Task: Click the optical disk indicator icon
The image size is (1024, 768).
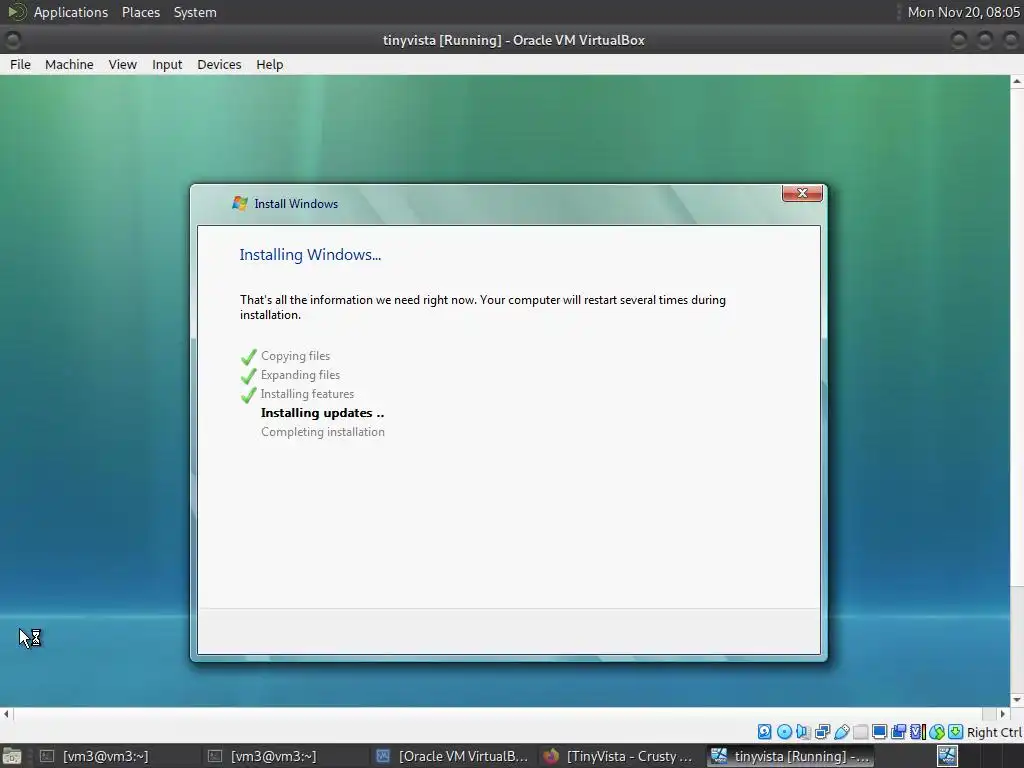Action: coord(784,732)
